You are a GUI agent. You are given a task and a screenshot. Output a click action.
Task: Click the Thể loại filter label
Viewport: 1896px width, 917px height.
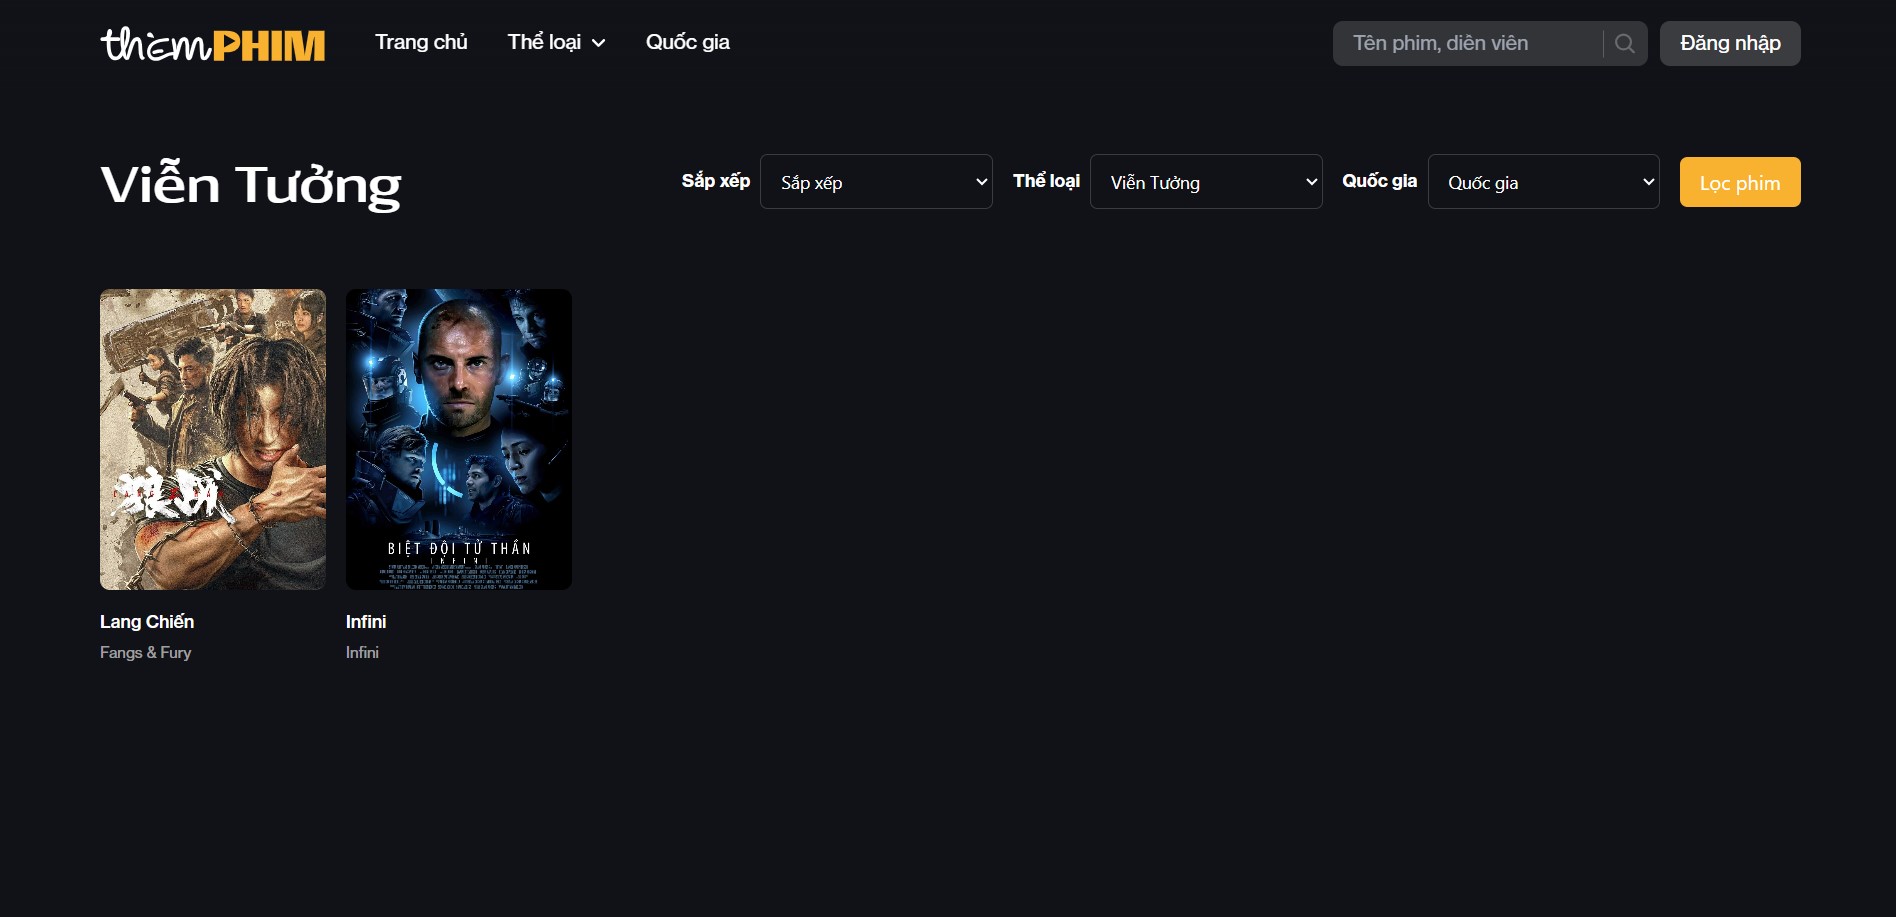tap(1046, 181)
